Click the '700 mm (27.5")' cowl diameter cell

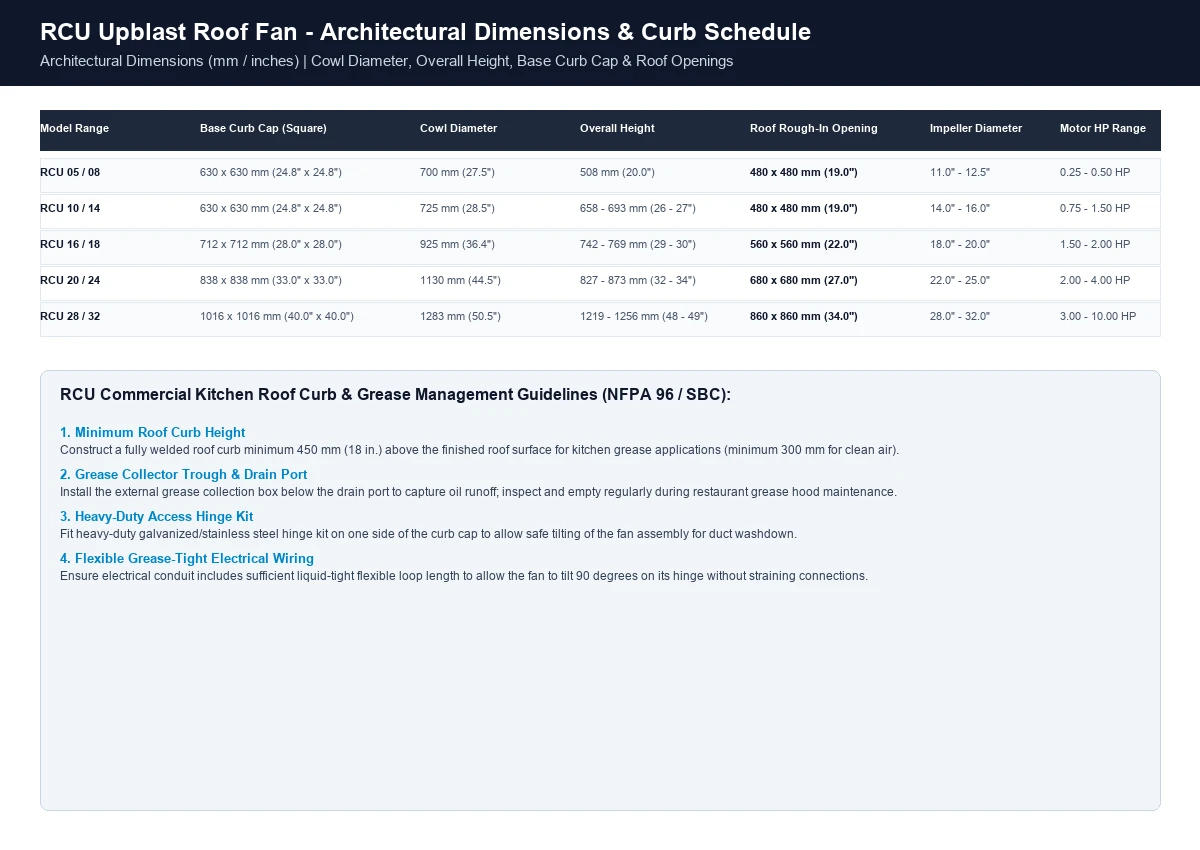pyautogui.click(x=457, y=172)
